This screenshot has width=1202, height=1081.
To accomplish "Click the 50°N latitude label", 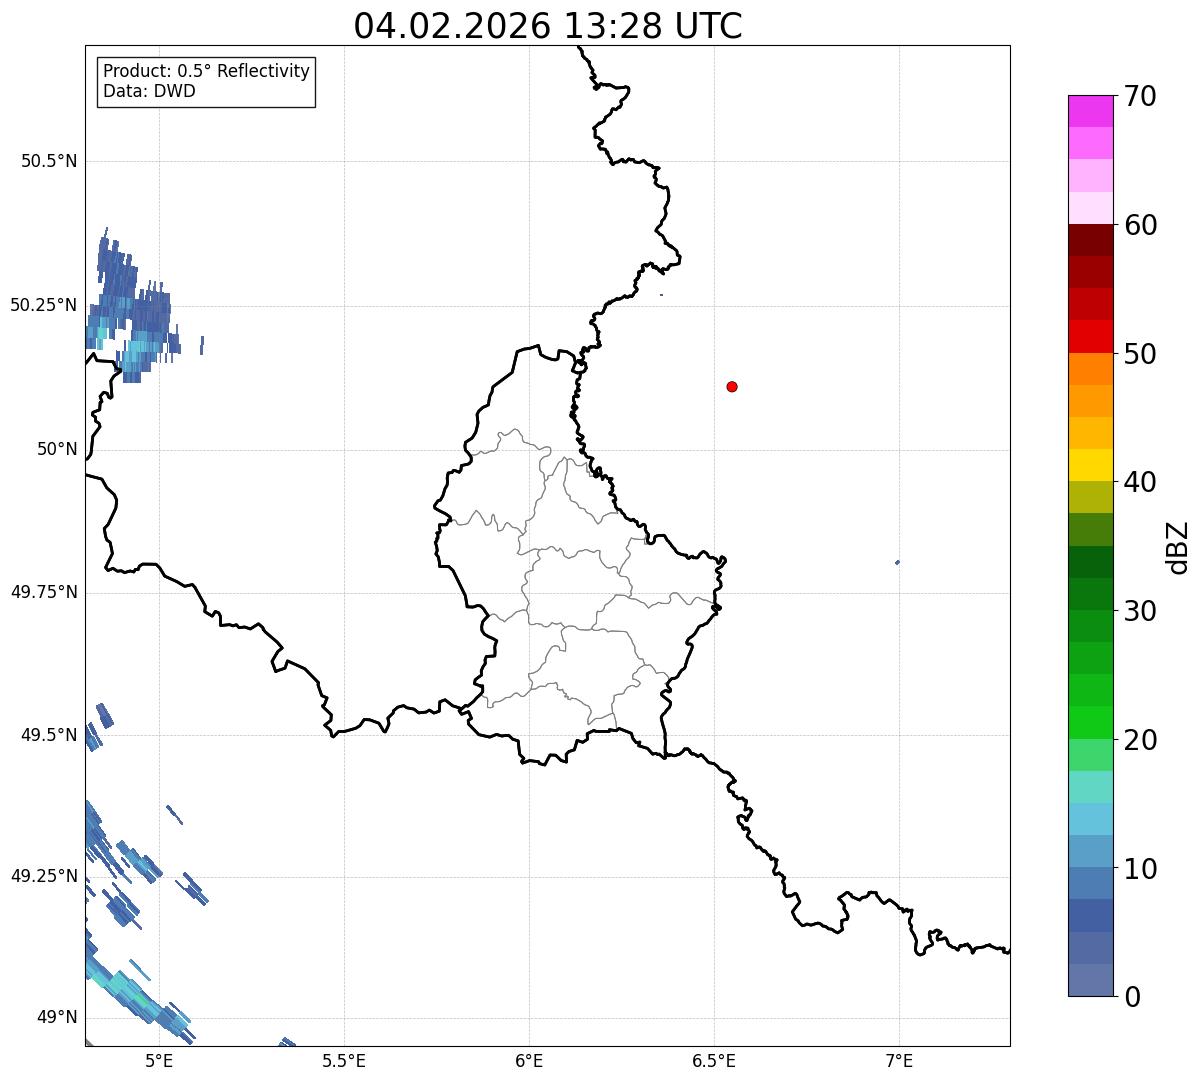I will (57, 449).
